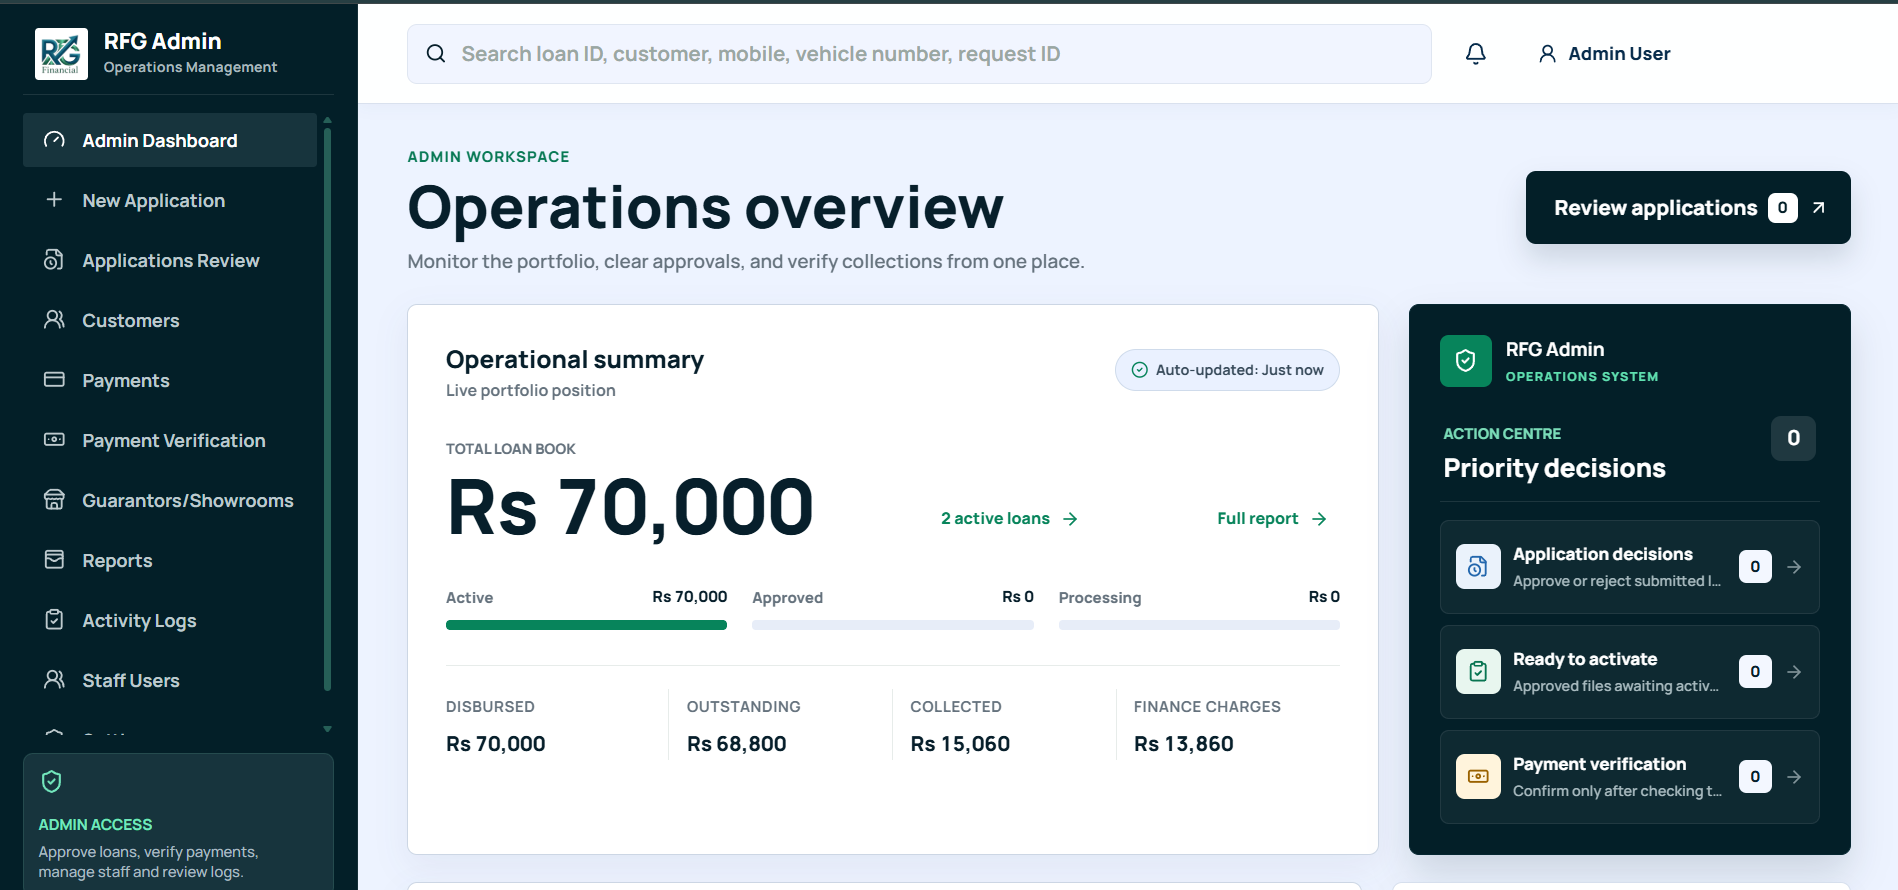The height and width of the screenshot is (890, 1898).
Task: Navigate to Payment Verification in sidebar
Action: pos(170,440)
